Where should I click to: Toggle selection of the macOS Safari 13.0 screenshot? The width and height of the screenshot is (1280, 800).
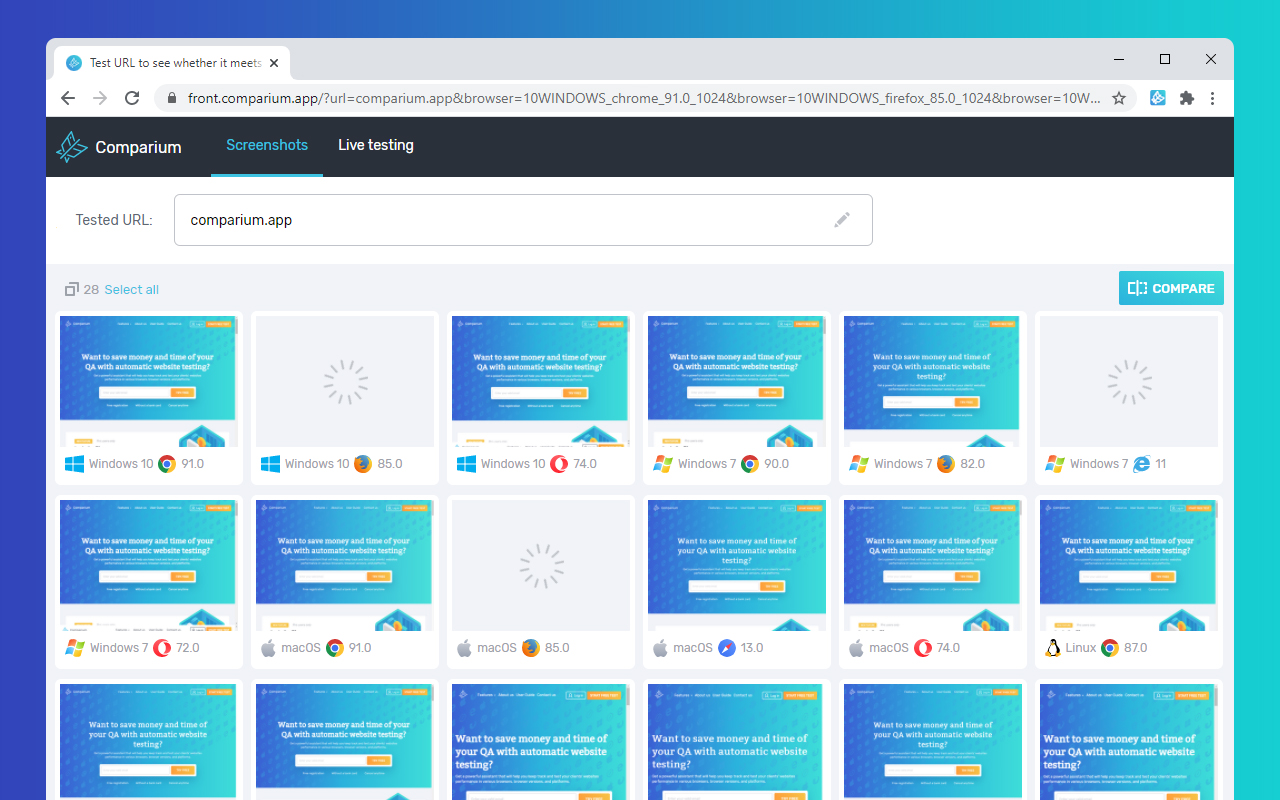tap(737, 565)
